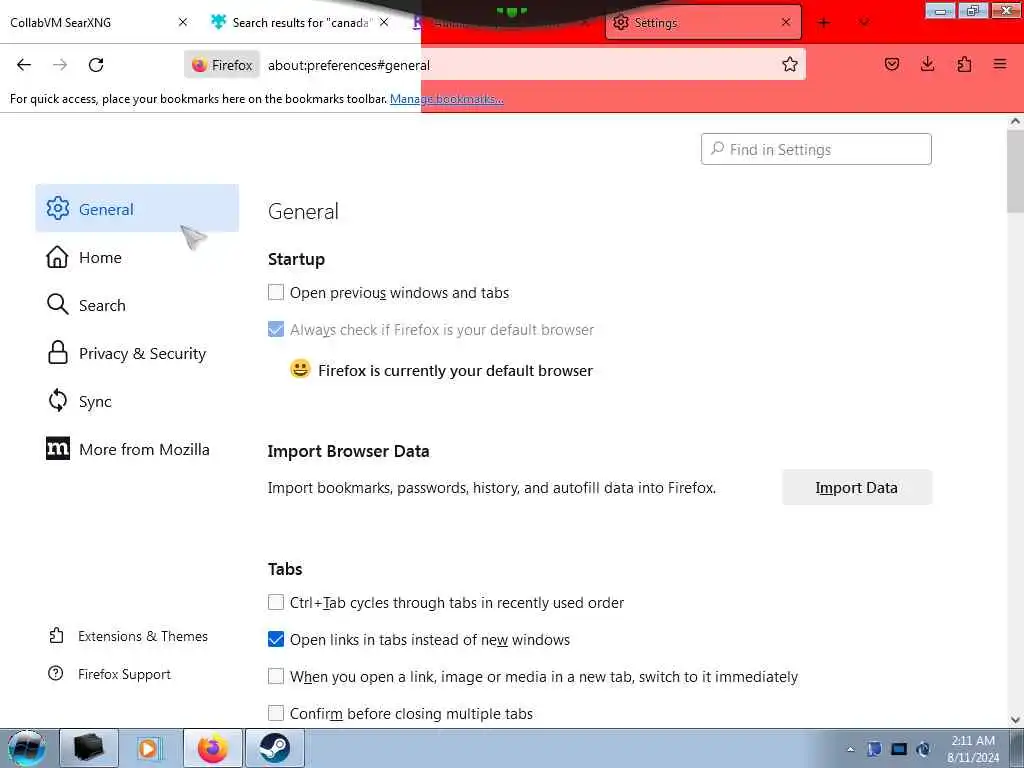Enable Ctrl+Tab cycles through tabs checkbox
The height and width of the screenshot is (768, 1024).
coord(276,602)
